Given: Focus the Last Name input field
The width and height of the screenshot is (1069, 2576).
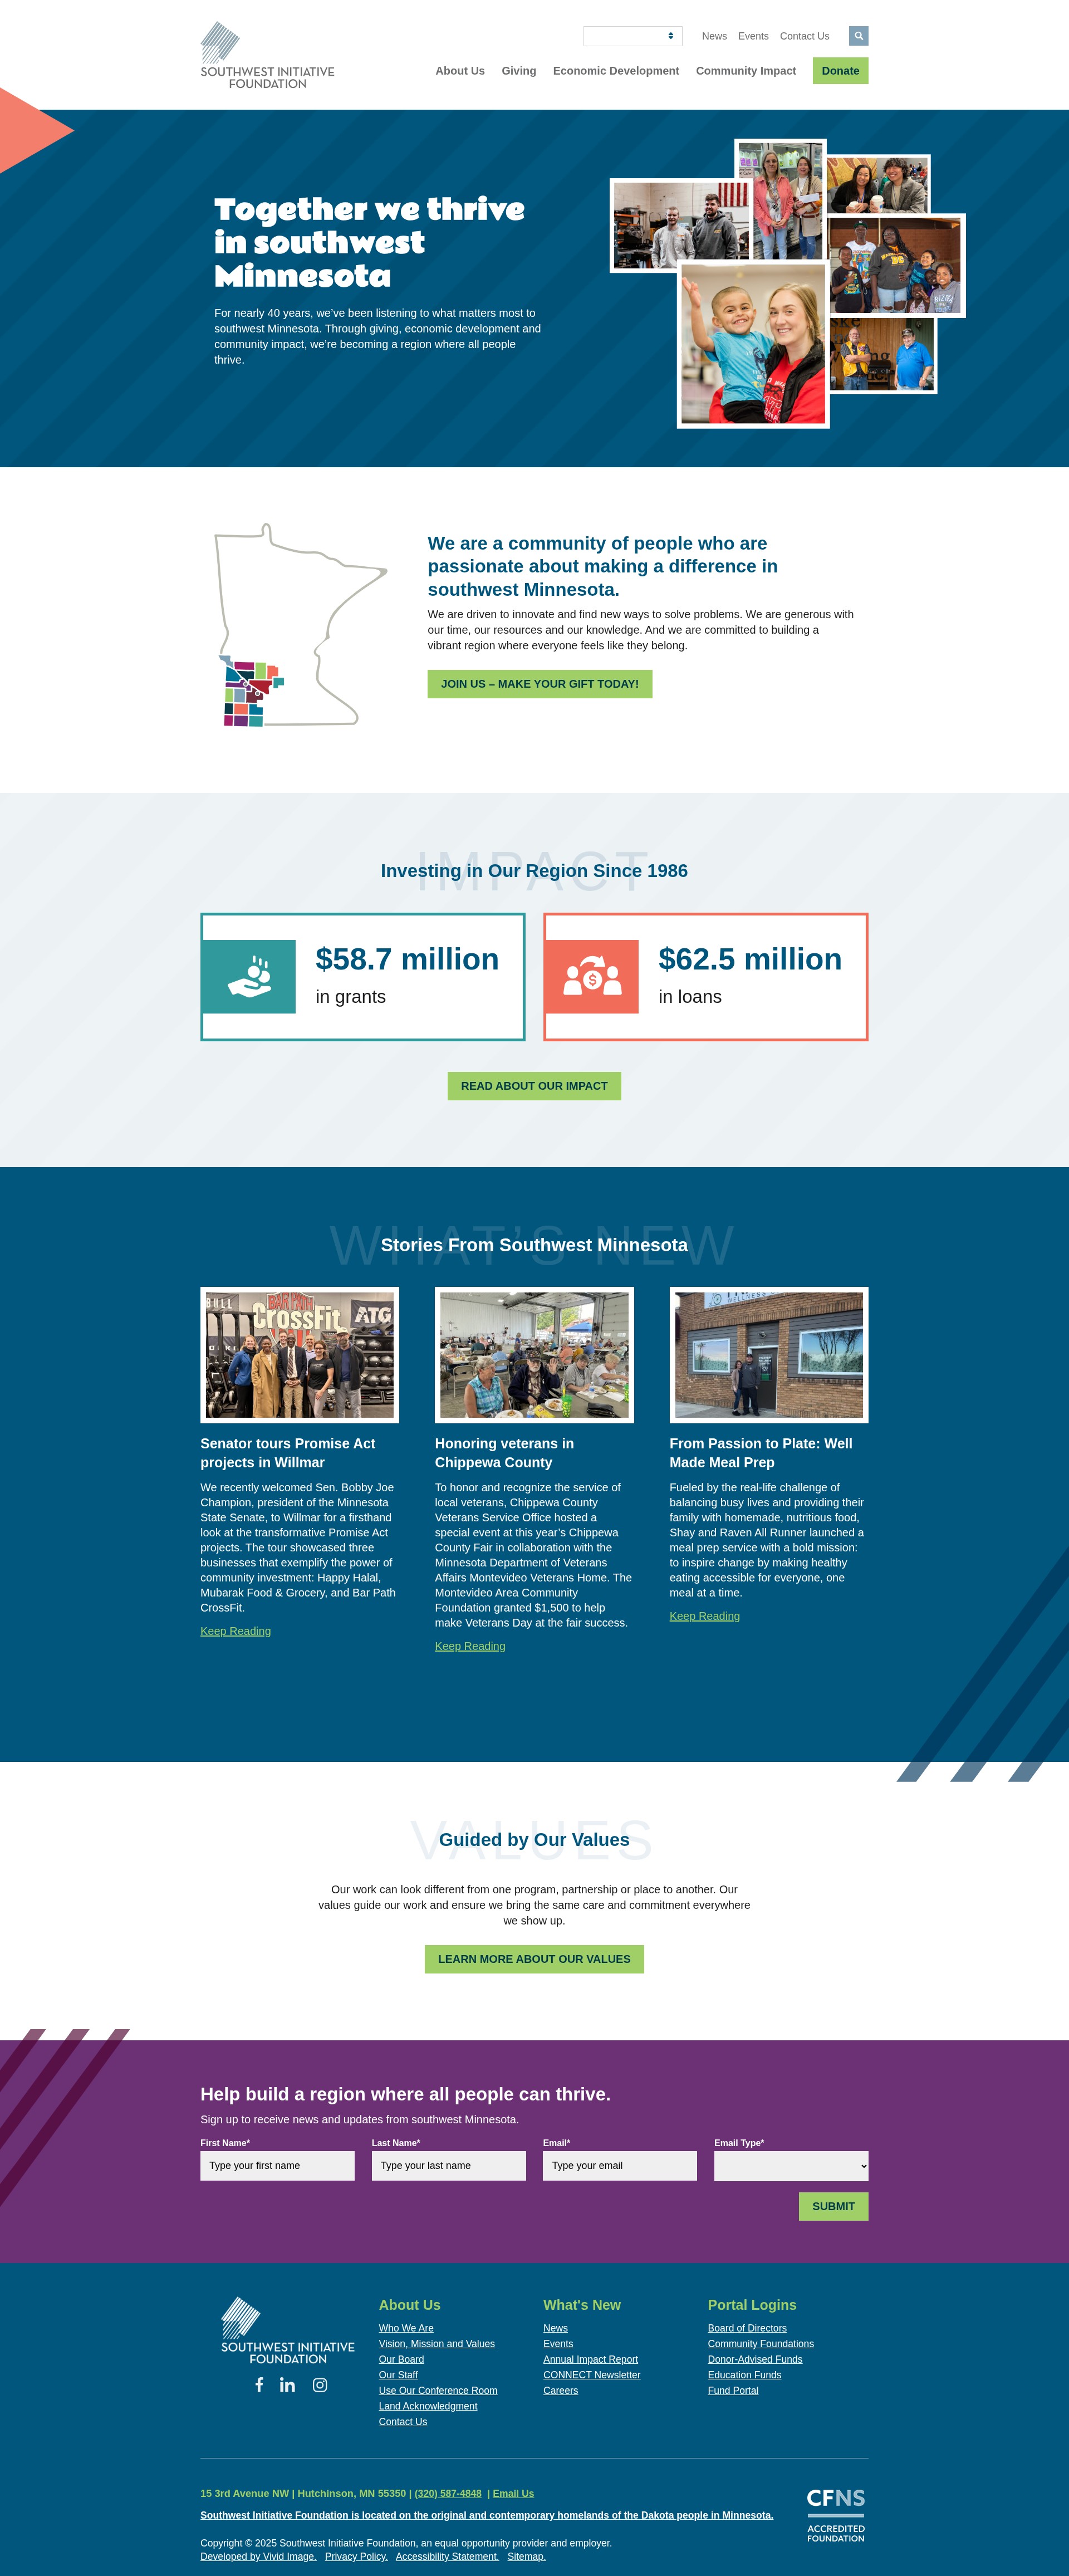Looking at the screenshot, I should click(448, 2165).
